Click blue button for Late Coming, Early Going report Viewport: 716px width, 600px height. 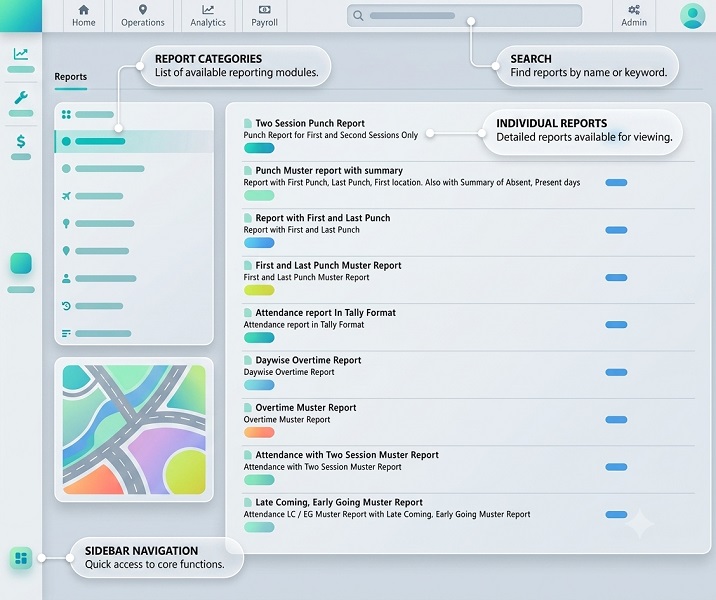tap(616, 515)
